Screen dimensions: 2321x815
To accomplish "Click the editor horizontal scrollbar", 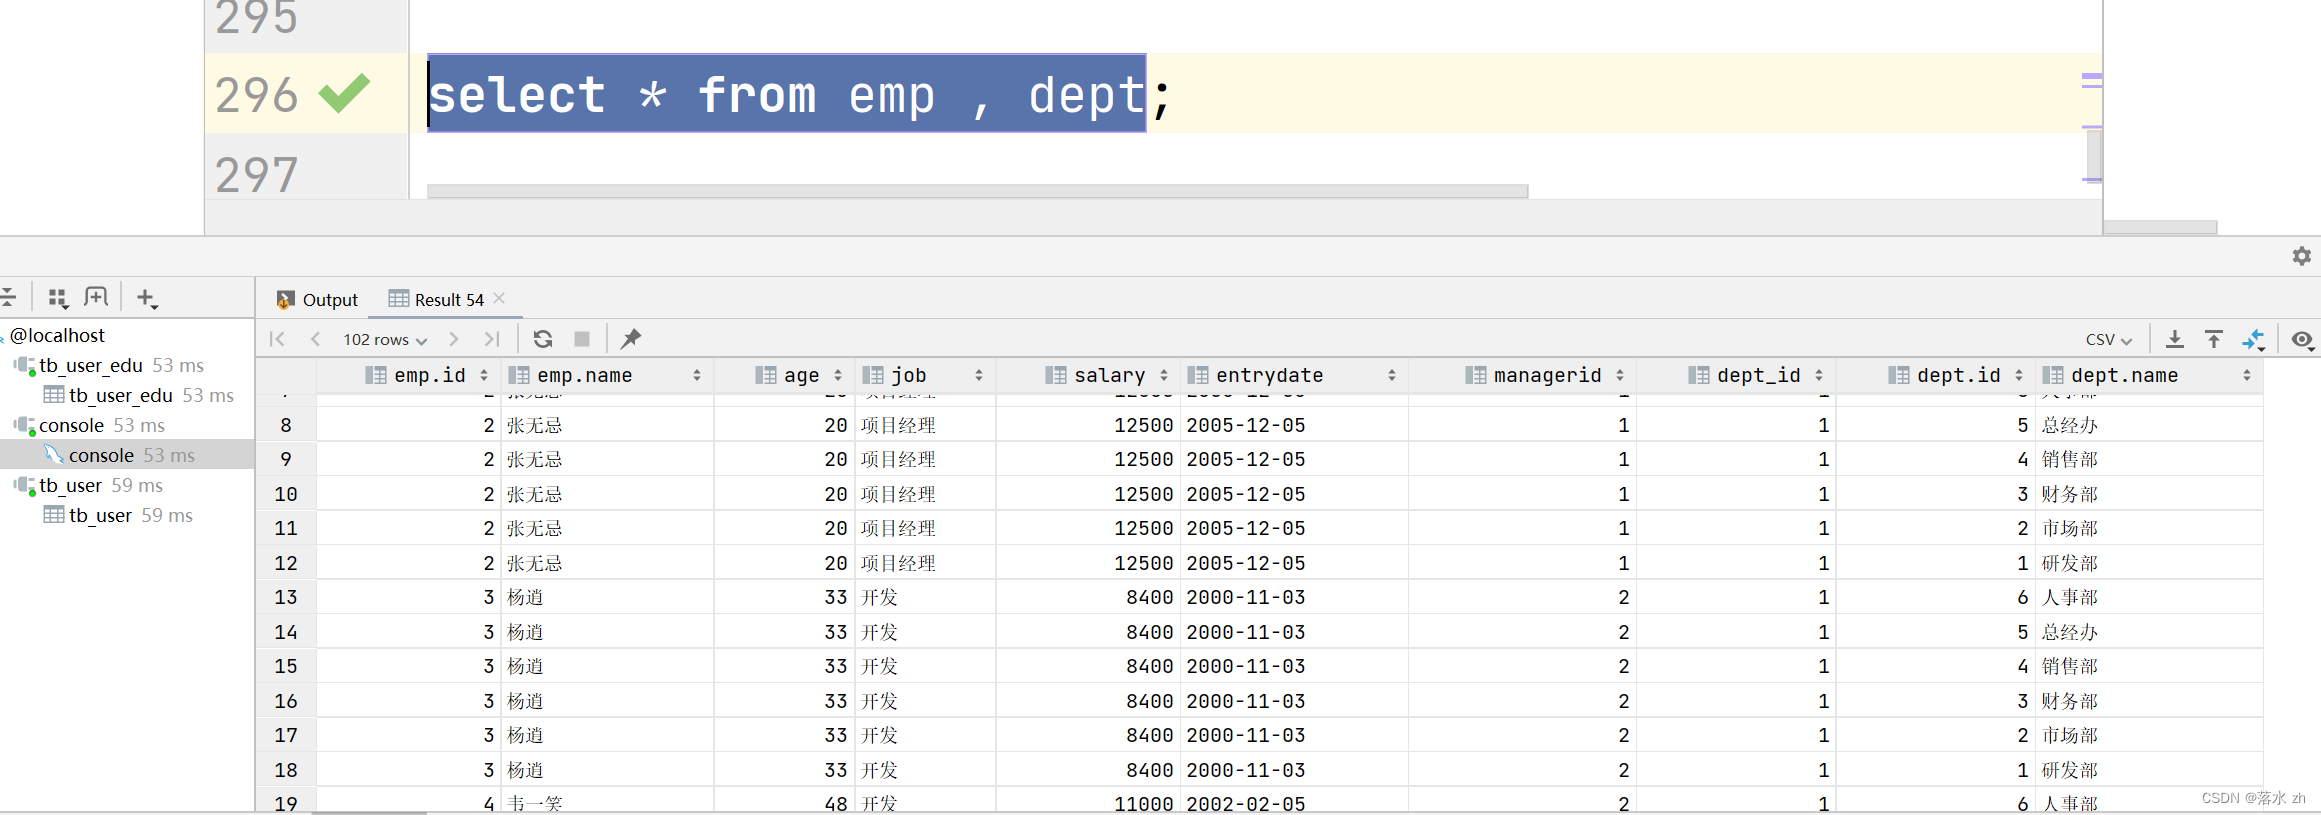I will 977,190.
